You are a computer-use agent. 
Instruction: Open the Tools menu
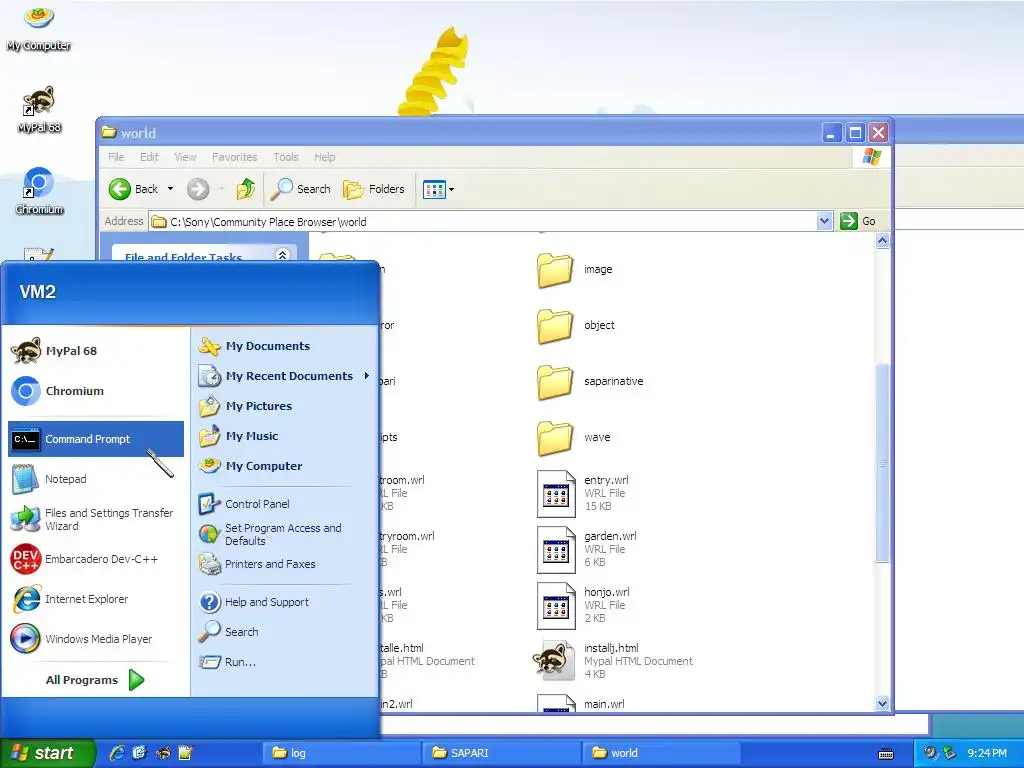(285, 157)
